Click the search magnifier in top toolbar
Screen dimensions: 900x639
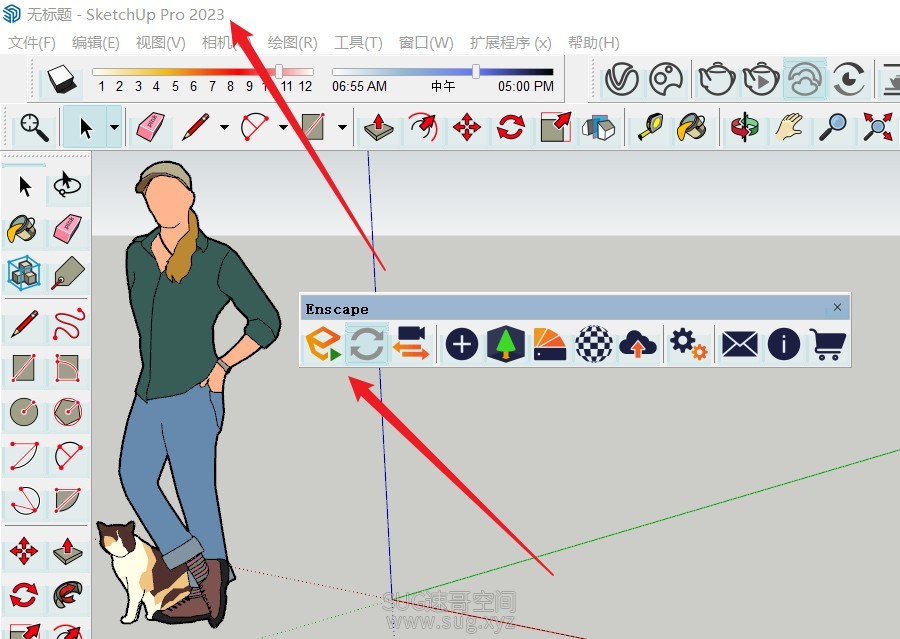tap(34, 127)
